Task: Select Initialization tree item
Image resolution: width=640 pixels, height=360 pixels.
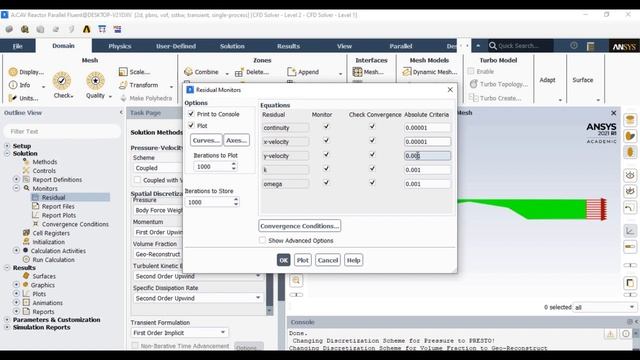Action: coord(49,242)
